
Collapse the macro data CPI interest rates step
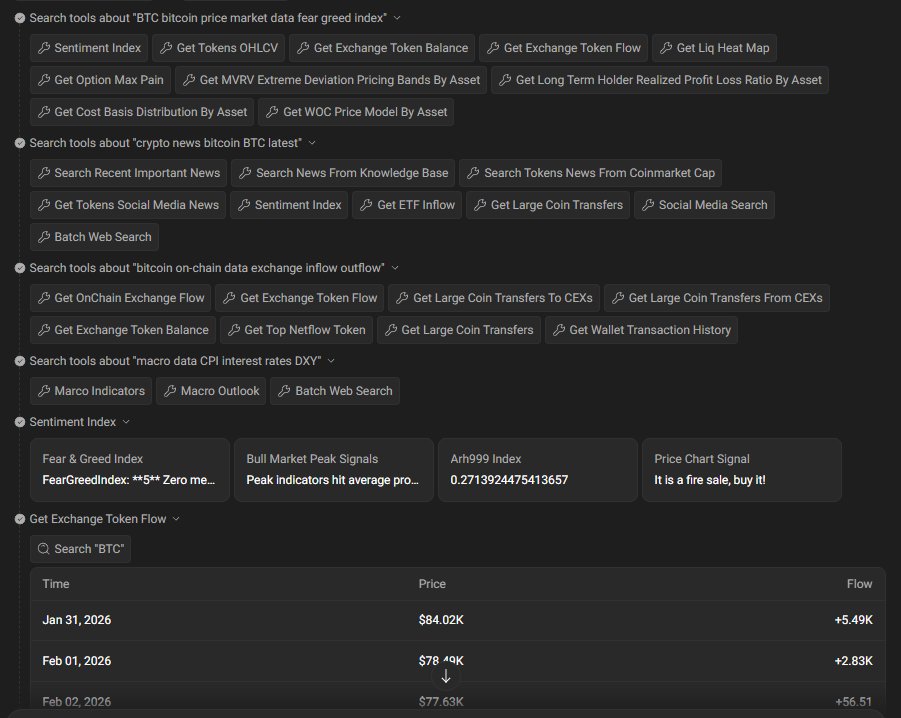pos(331,361)
